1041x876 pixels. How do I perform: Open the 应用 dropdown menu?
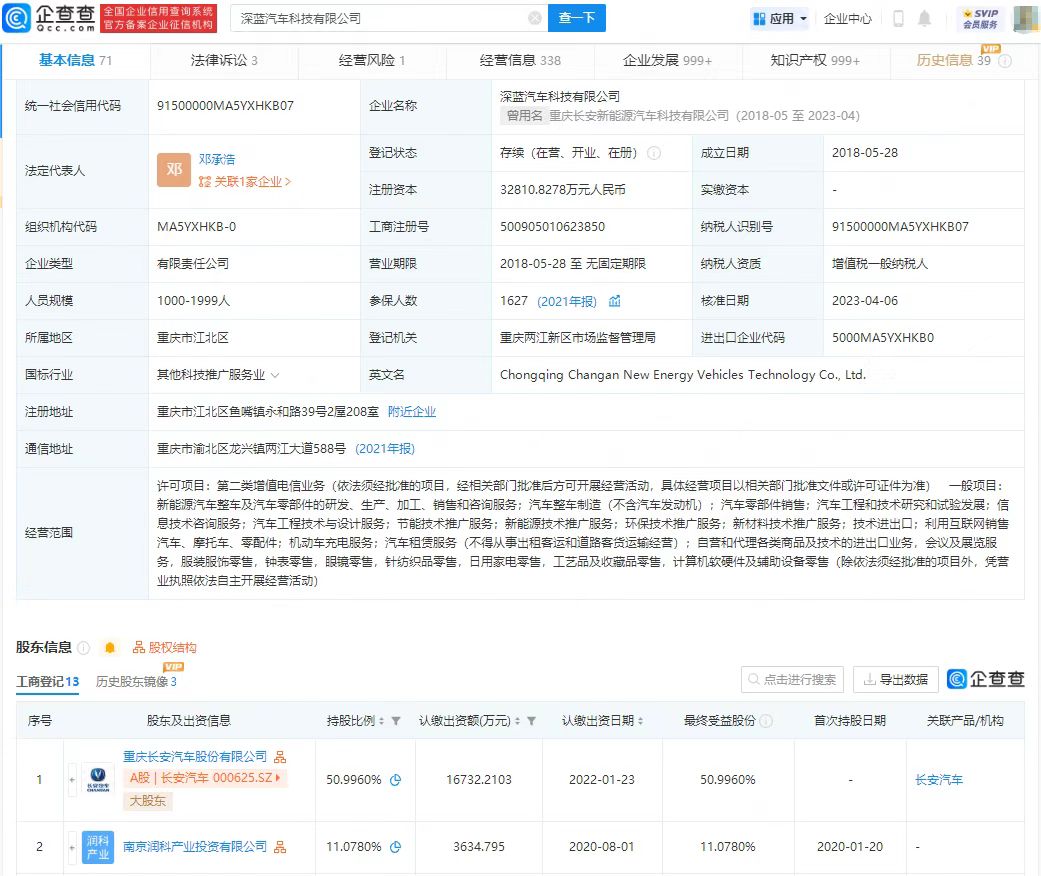779,17
